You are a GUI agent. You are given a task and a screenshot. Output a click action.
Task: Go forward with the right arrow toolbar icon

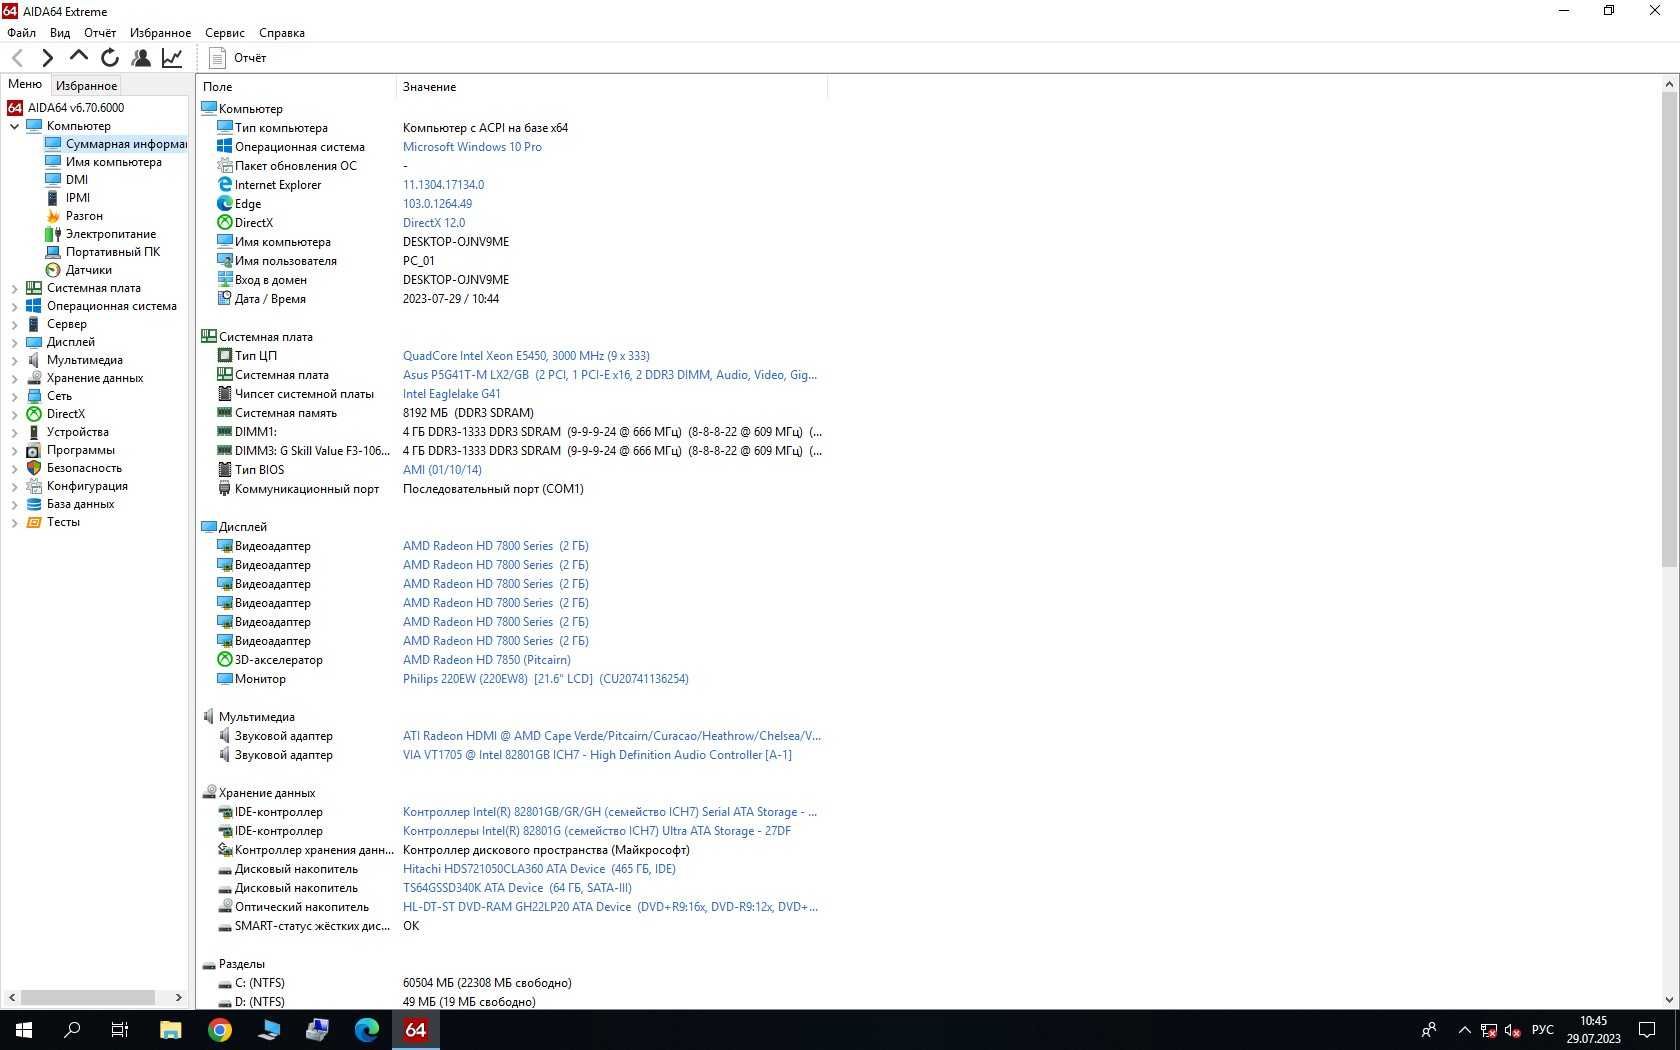(47, 58)
